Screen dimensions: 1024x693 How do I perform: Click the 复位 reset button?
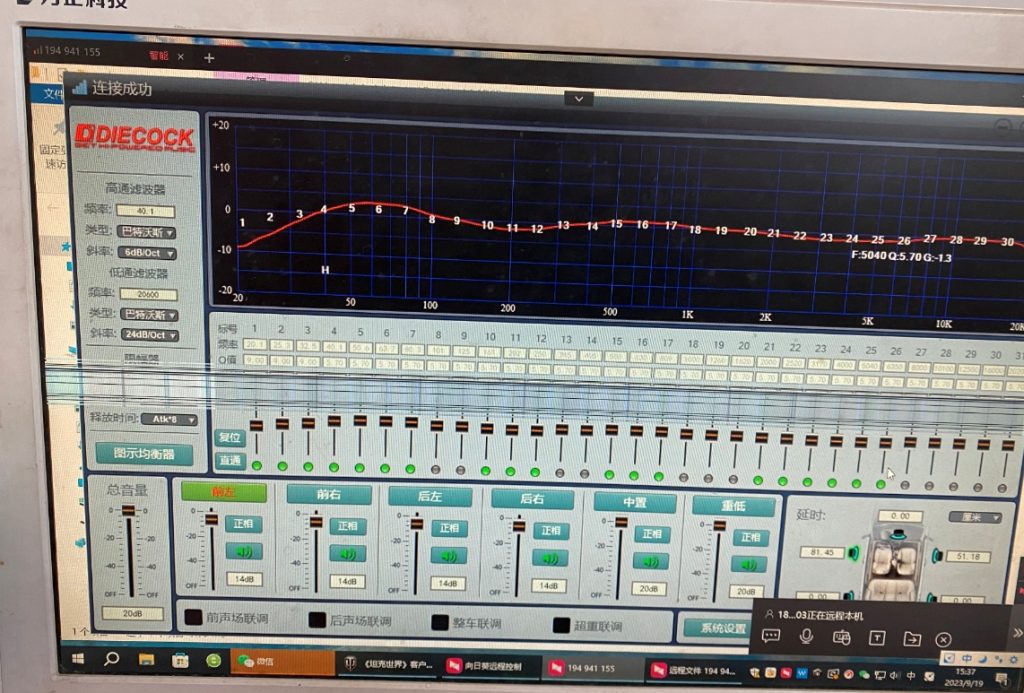pos(230,437)
